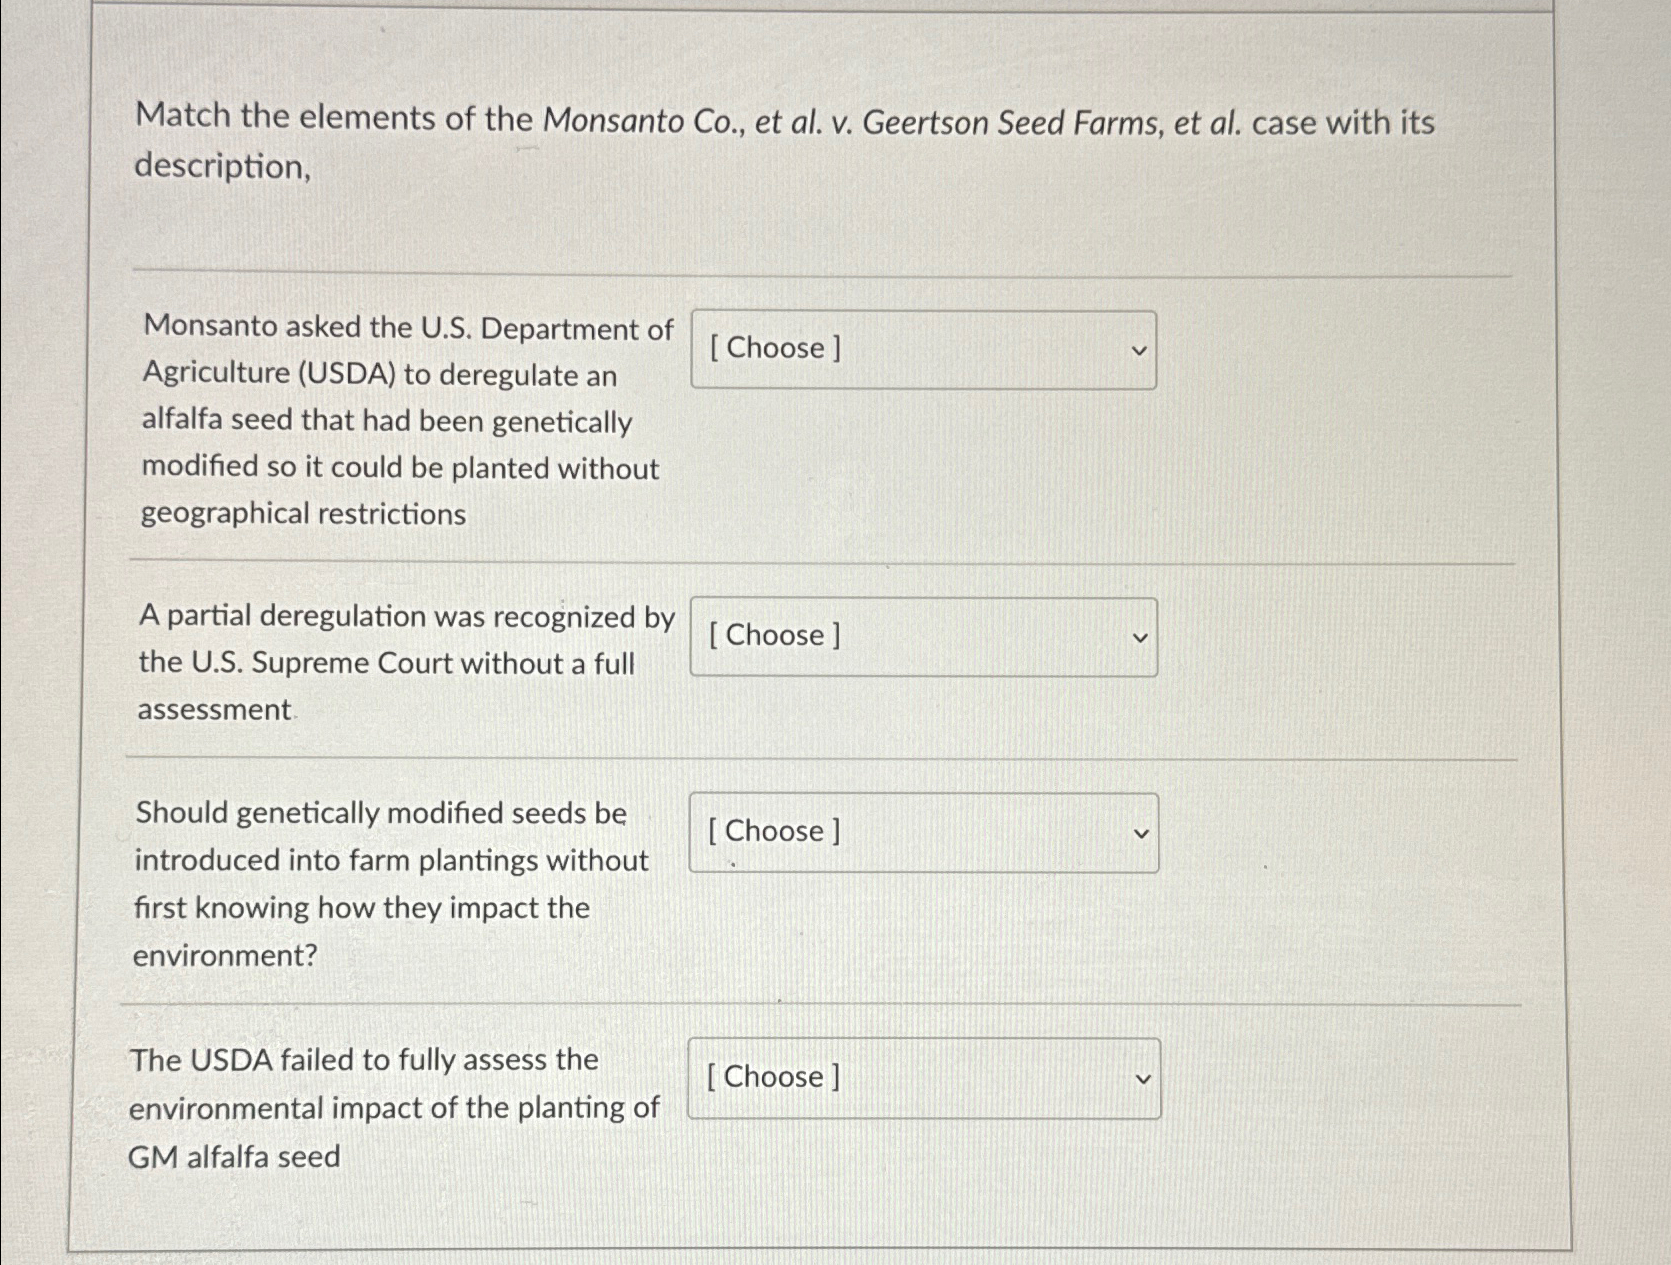1671x1265 pixels.
Task: Select the [Choose] placeholder in the top answer field
Action: 772,349
